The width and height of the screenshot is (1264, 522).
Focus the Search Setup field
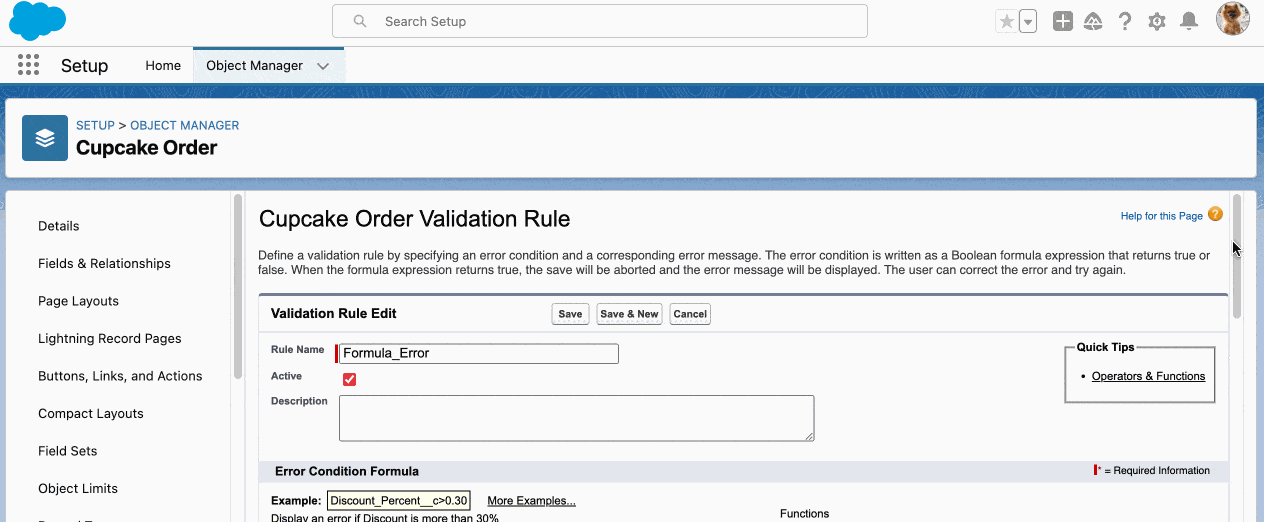coord(600,21)
